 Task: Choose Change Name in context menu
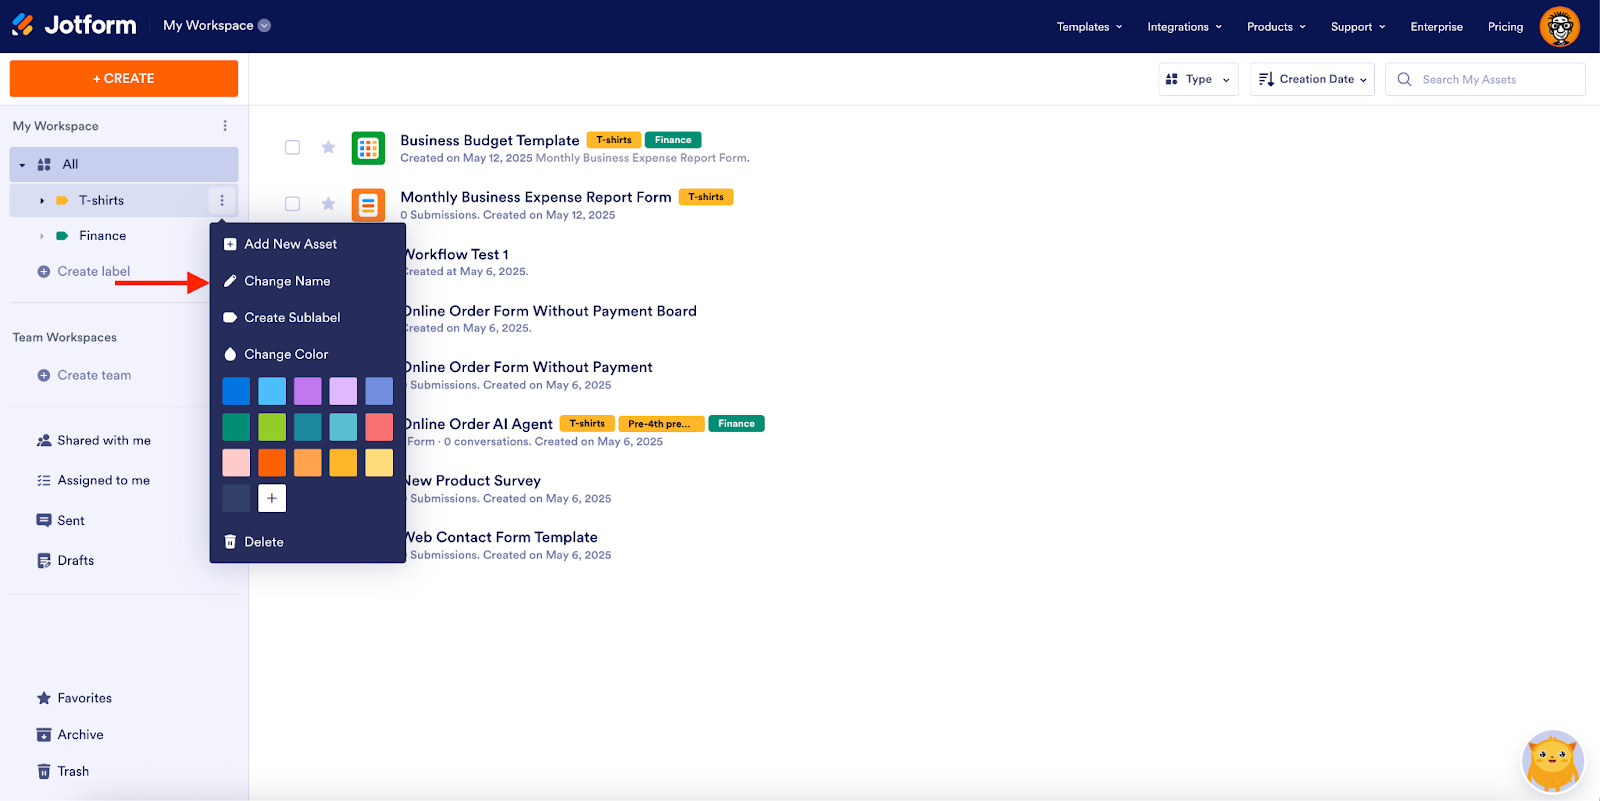pyautogui.click(x=307, y=281)
